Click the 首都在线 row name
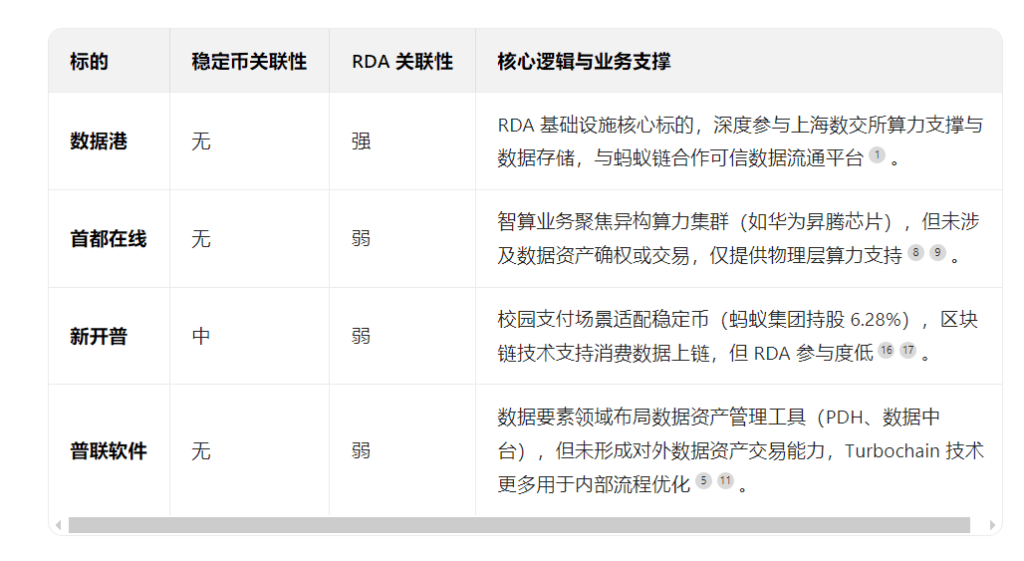Image resolution: width=1024 pixels, height=561 pixels. point(108,239)
